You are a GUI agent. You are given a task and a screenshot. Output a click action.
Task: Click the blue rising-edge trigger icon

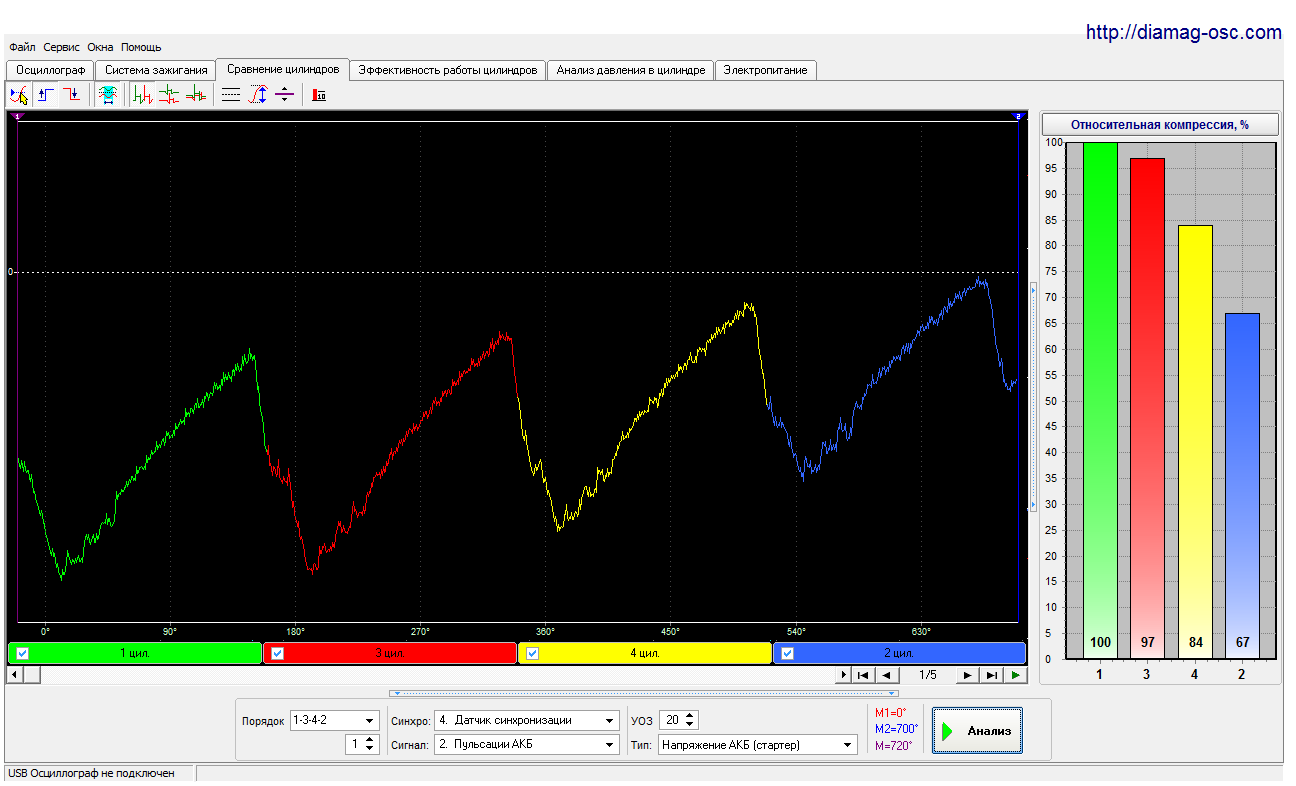coord(46,95)
